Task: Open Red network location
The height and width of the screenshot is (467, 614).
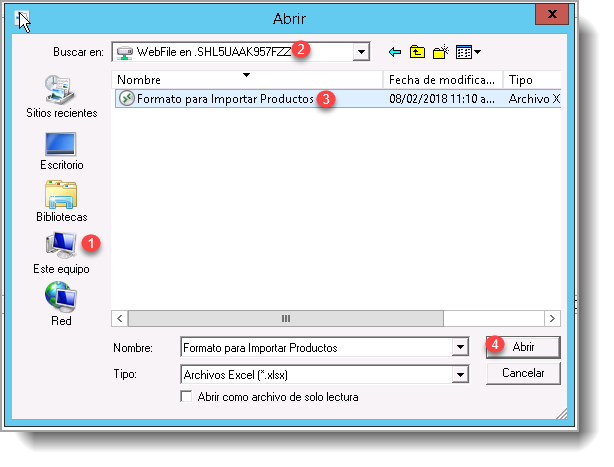Action: click(x=61, y=304)
